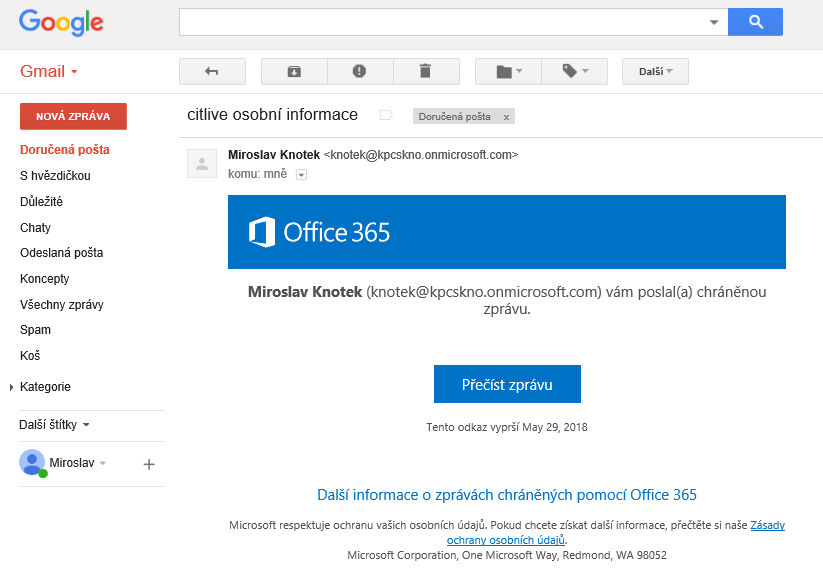Expand the Kategorie tree item
823x578 pixels.
(x=11, y=387)
